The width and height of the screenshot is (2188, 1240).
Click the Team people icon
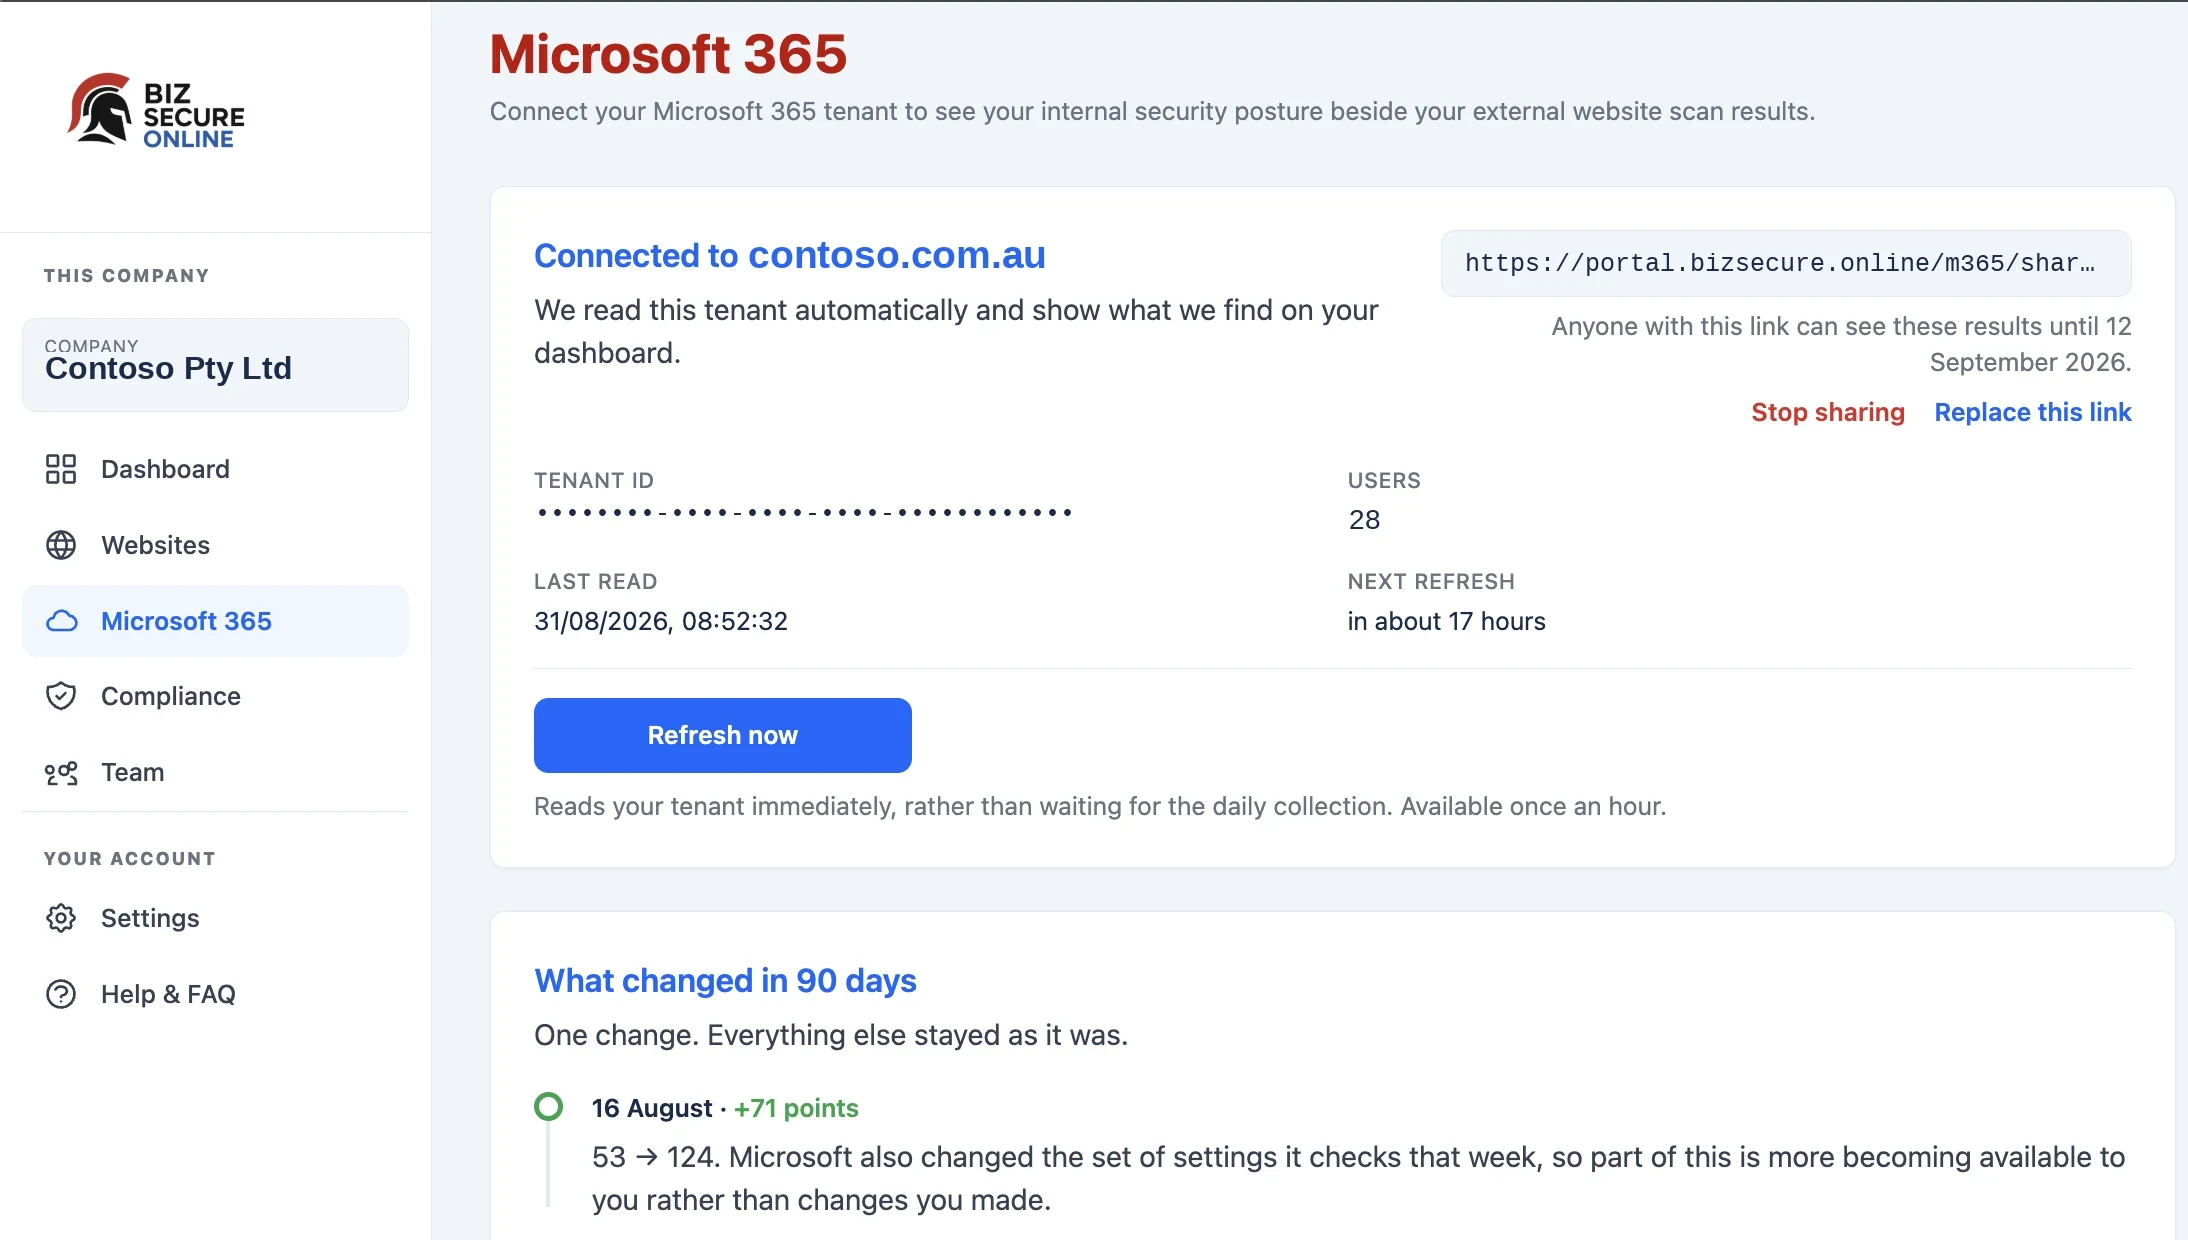61,772
